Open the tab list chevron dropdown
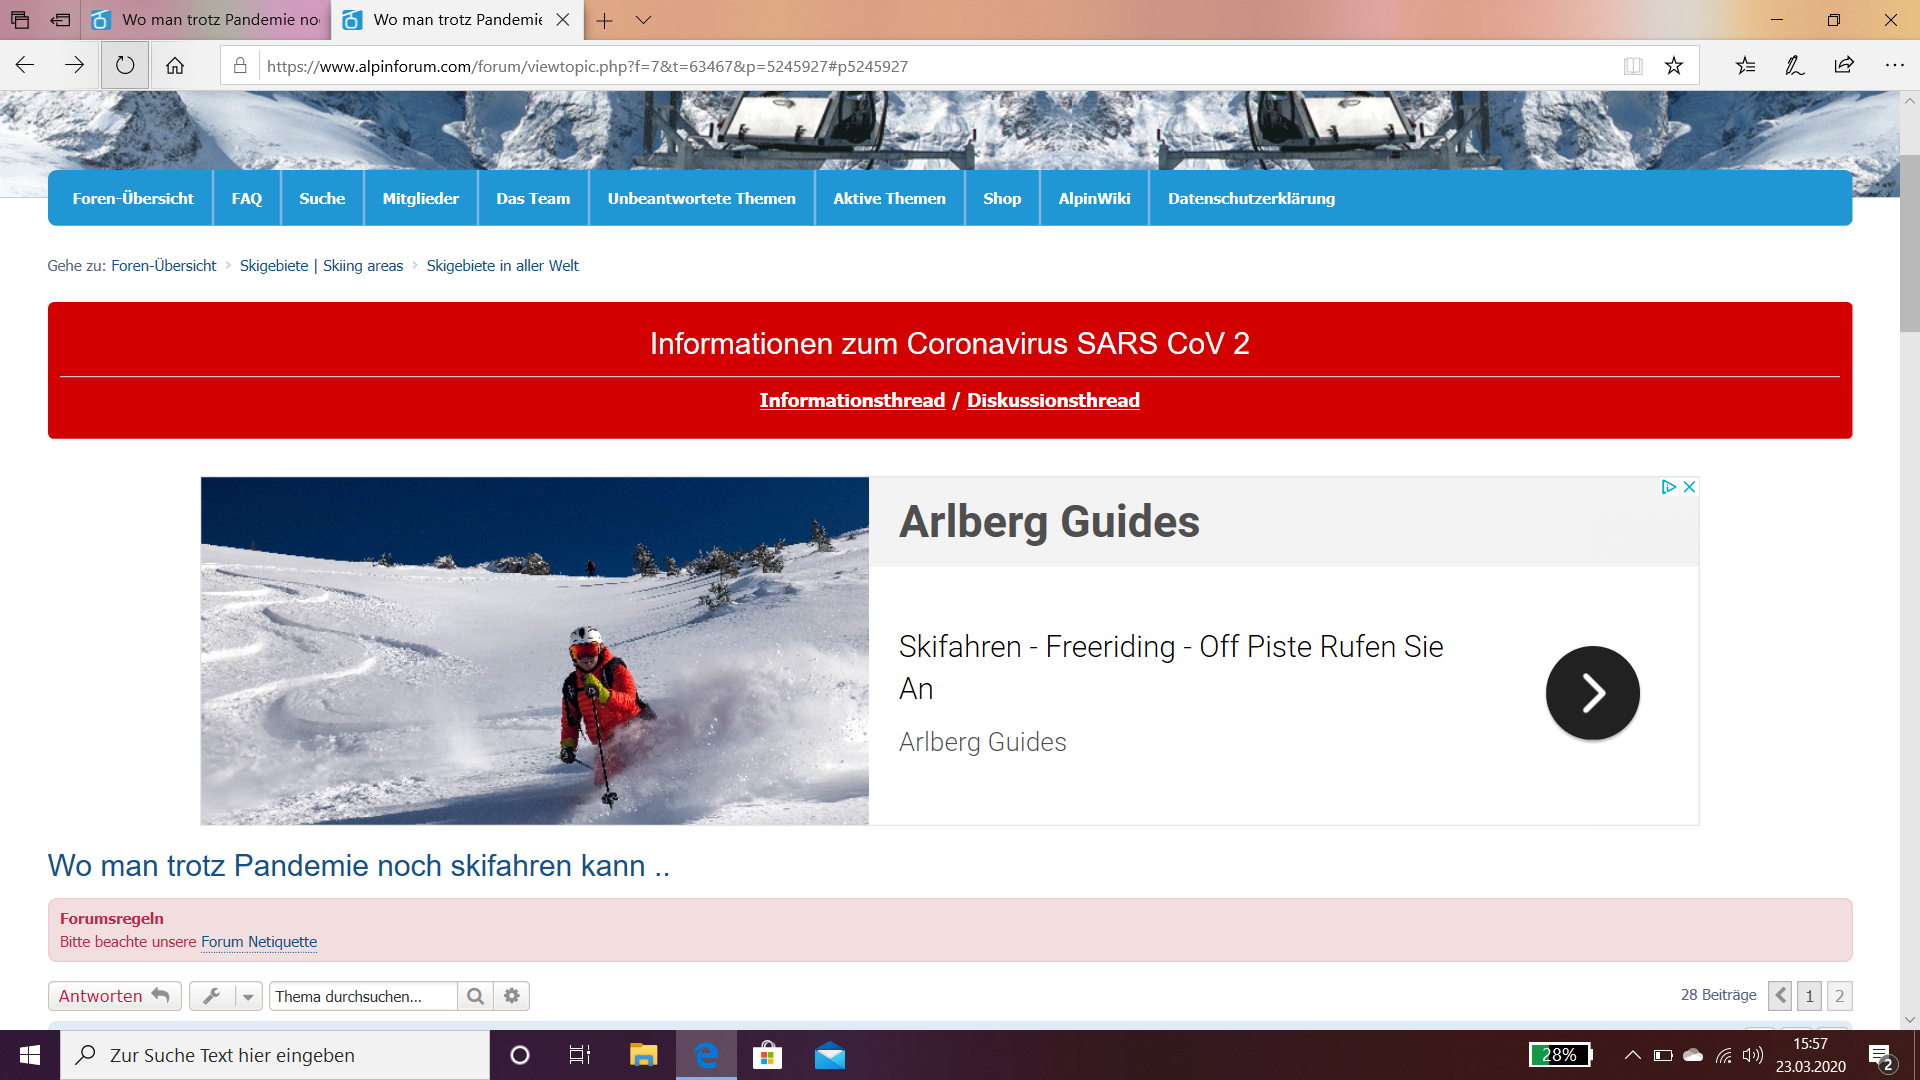This screenshot has height=1080, width=1920. click(643, 20)
